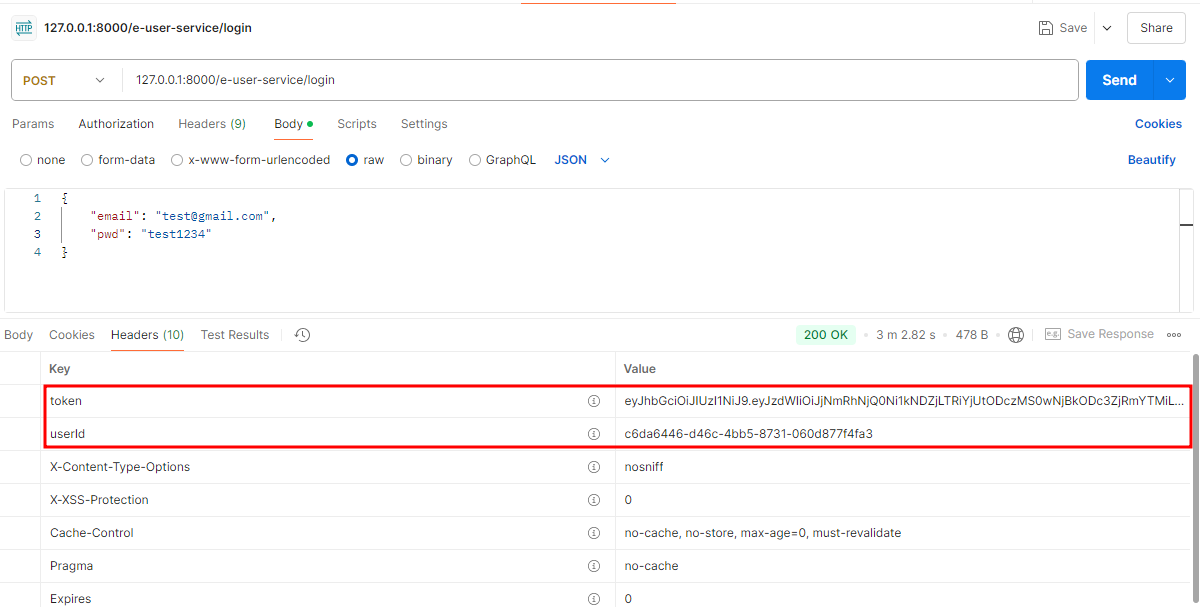Click the 478 B response size
1200x607 pixels.
972,335
